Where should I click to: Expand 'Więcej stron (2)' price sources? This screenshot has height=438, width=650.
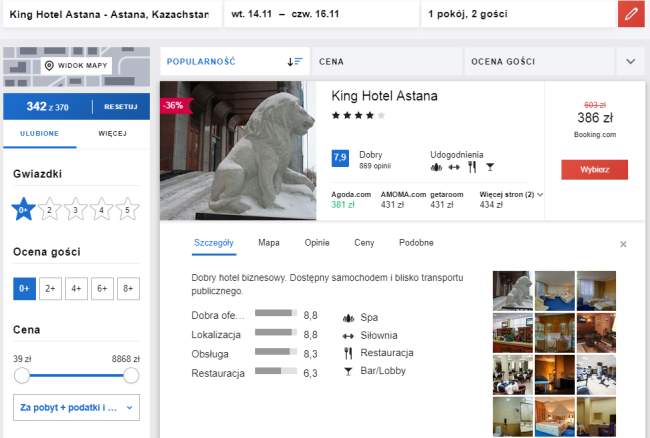click(x=511, y=194)
